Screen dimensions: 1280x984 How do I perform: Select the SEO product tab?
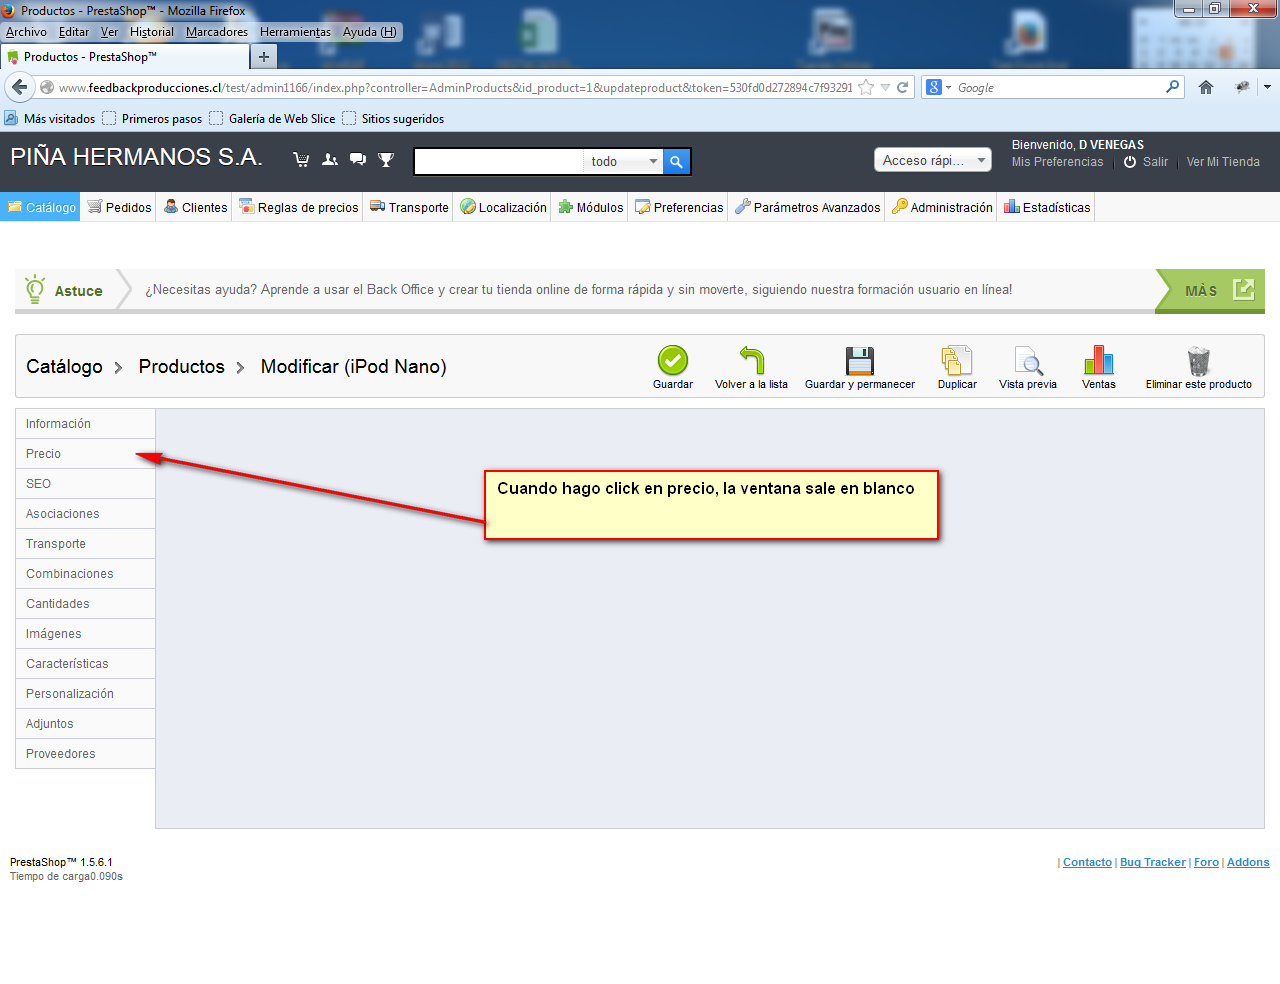coord(85,484)
